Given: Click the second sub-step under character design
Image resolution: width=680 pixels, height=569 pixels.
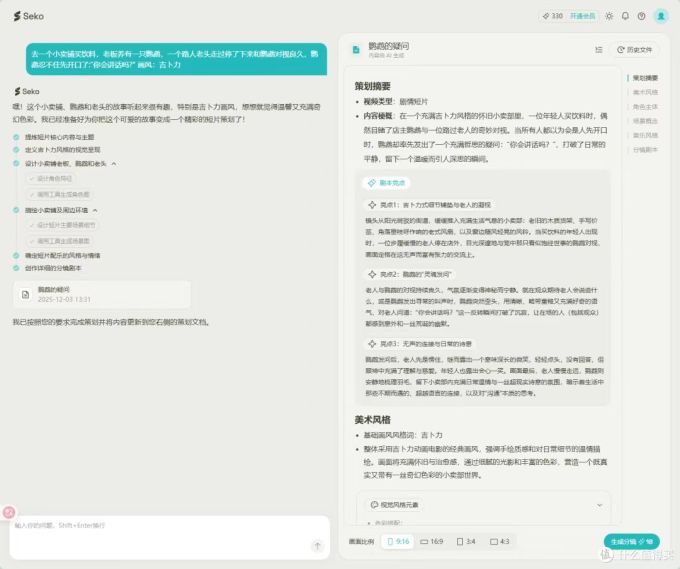Looking at the screenshot, I should point(59,194).
